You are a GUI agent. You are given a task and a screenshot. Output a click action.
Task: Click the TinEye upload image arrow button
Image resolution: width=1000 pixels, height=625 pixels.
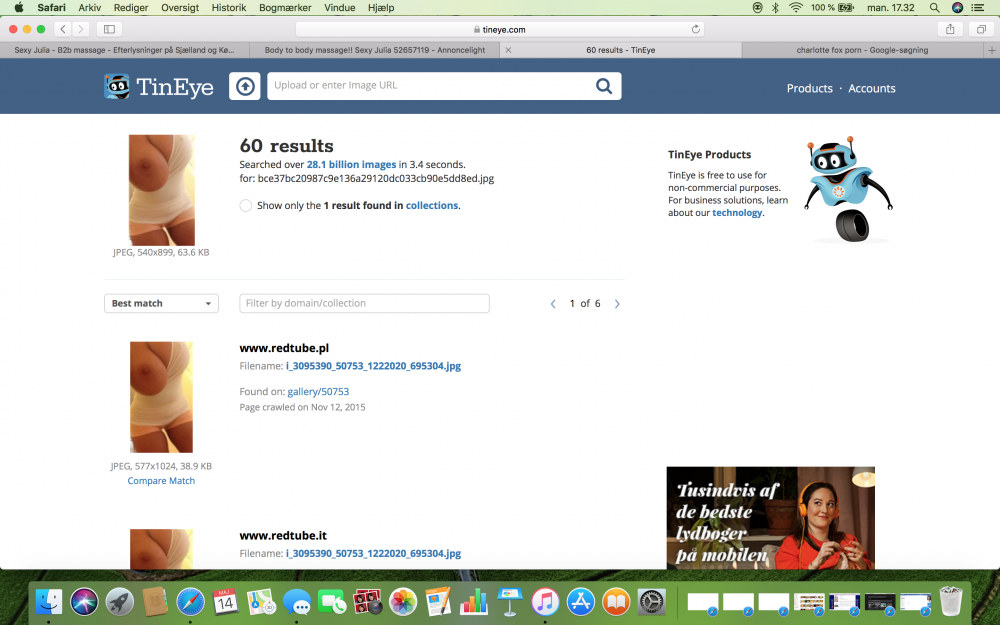(245, 86)
